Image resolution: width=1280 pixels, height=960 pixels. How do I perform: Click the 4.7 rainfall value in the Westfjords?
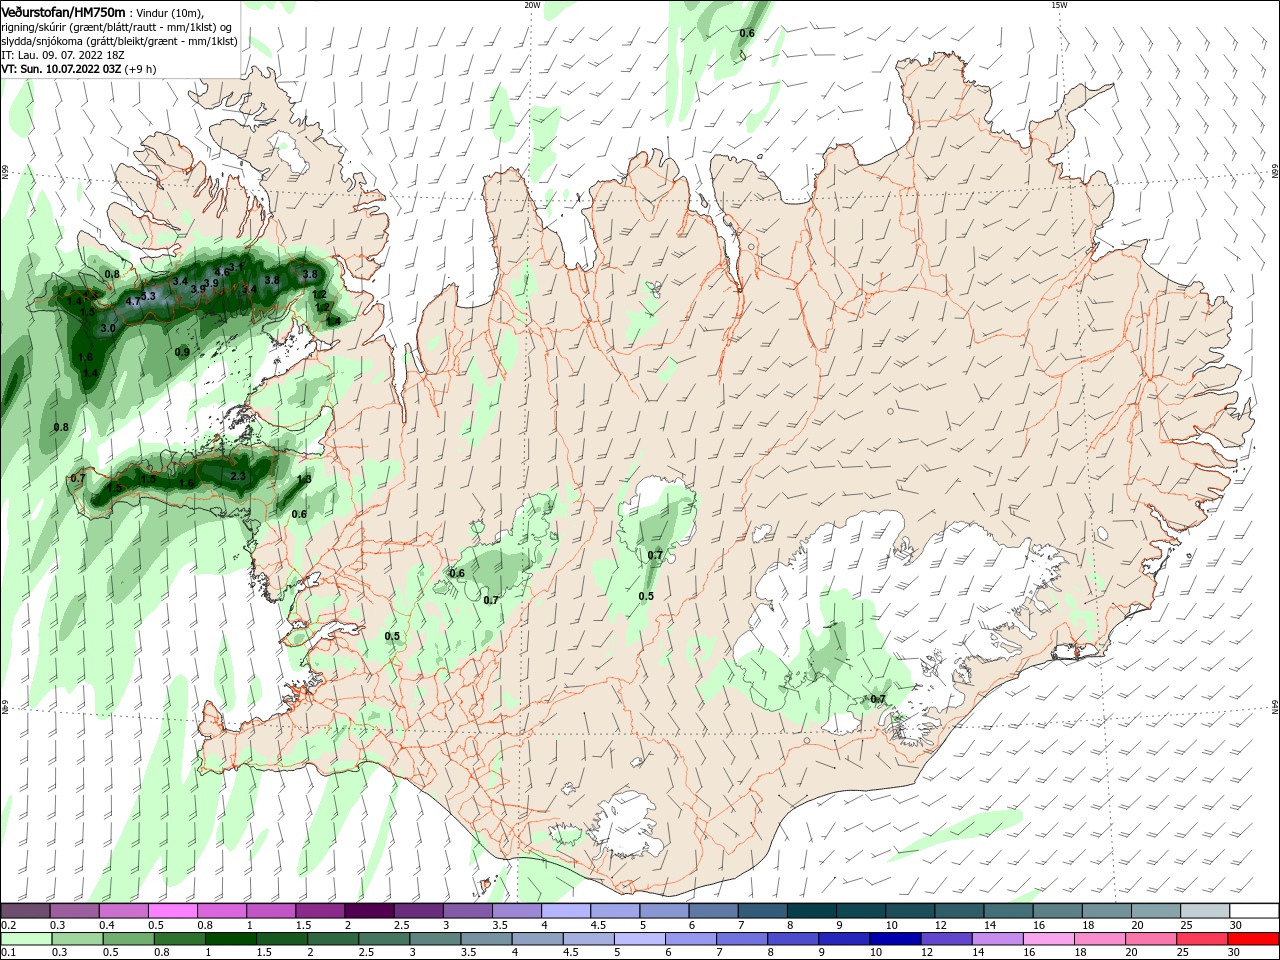(x=132, y=301)
